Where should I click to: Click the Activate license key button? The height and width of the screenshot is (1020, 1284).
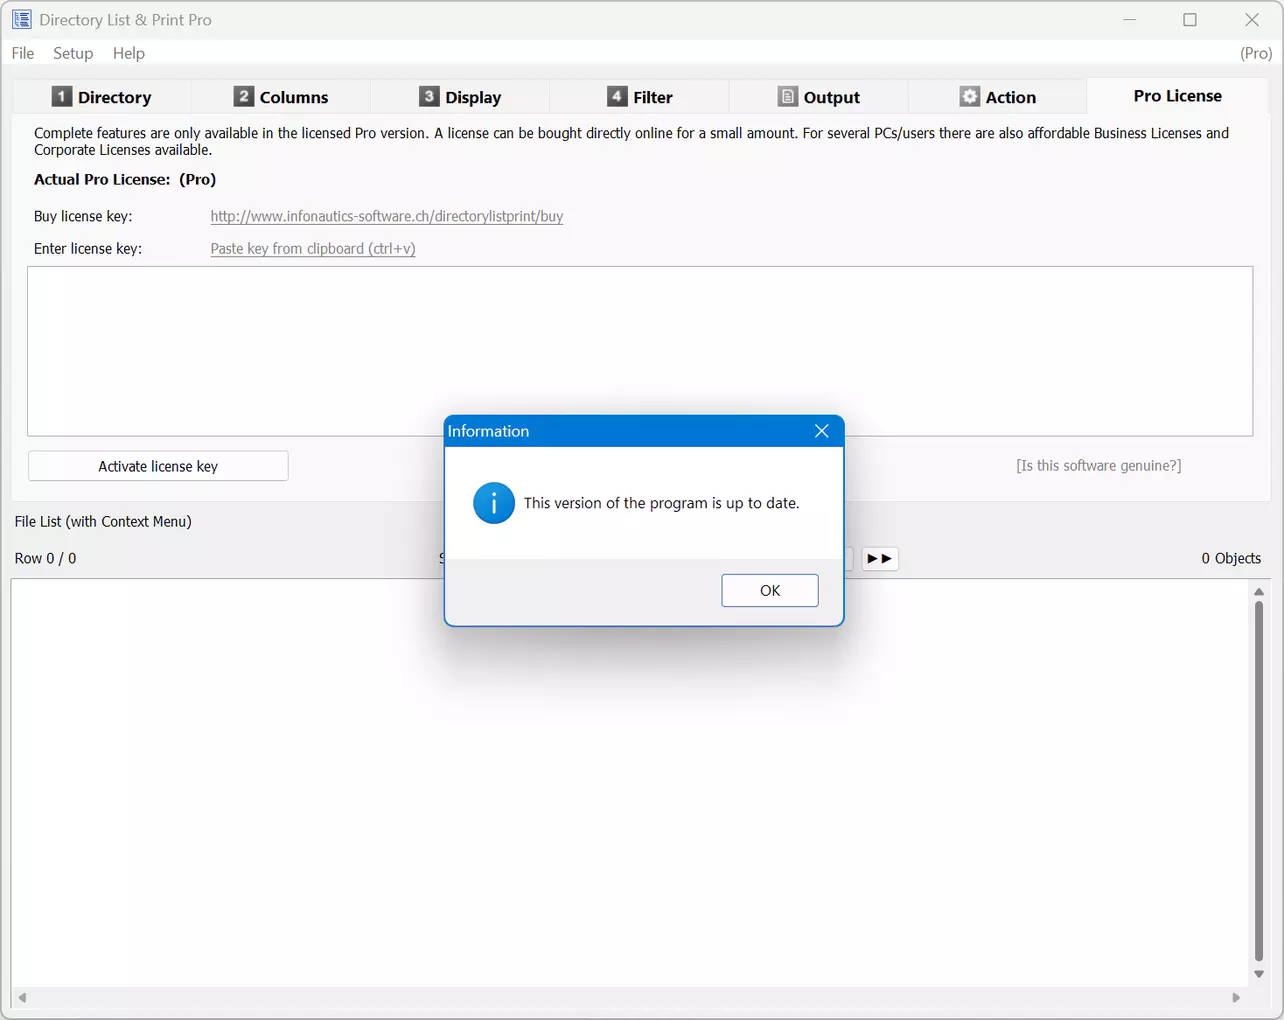click(158, 466)
